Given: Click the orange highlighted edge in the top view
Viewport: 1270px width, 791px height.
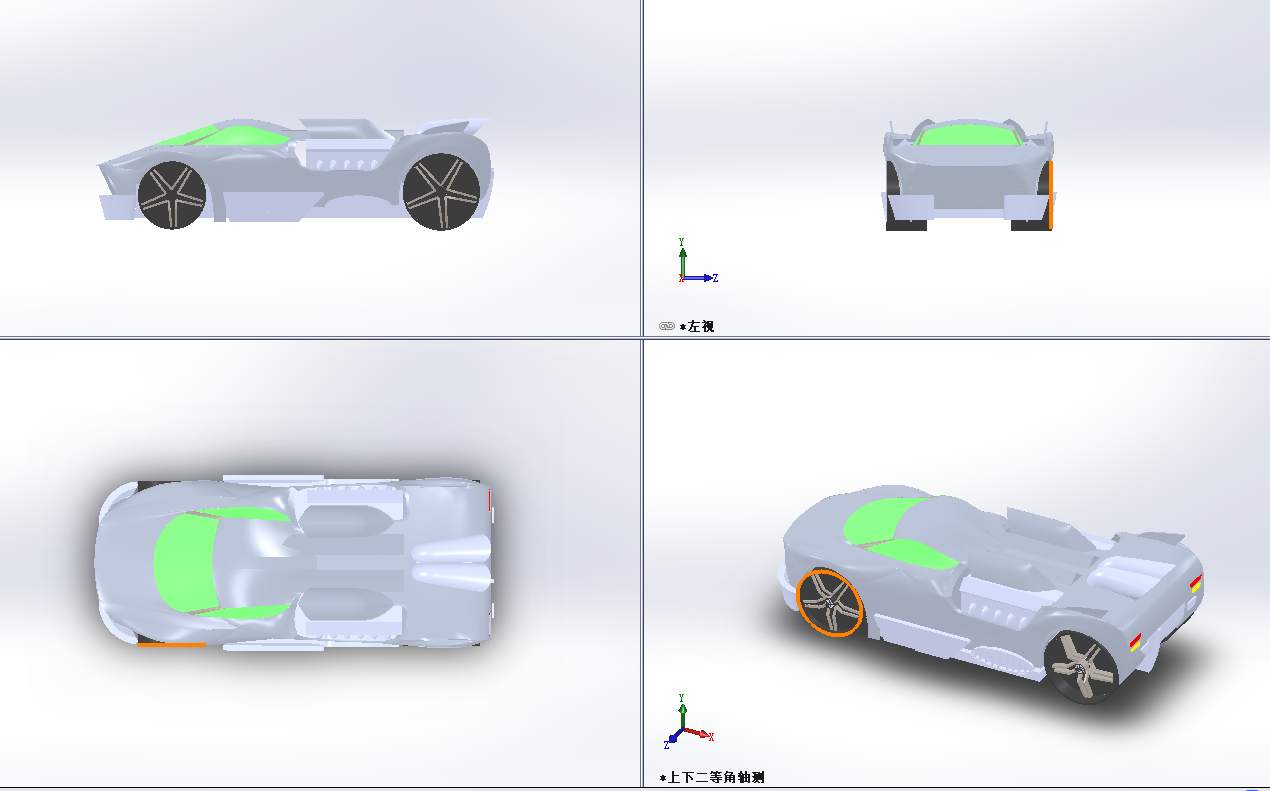Looking at the screenshot, I should (171, 645).
